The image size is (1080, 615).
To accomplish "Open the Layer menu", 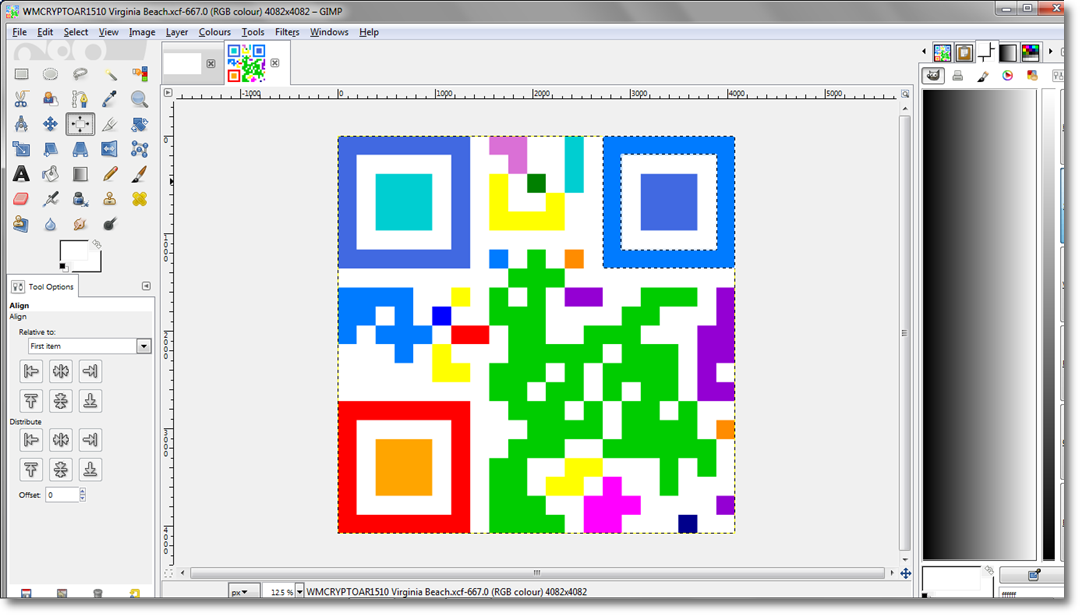I will pyautogui.click(x=177, y=32).
